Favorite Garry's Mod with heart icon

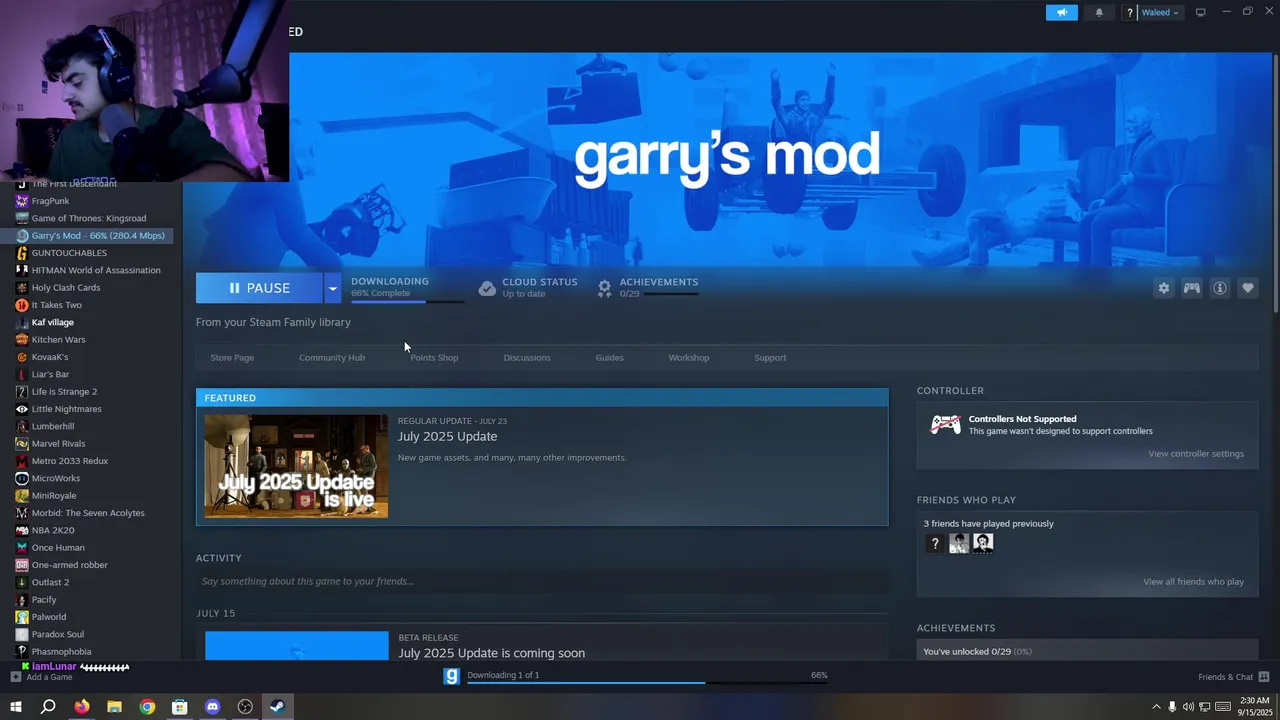[x=1248, y=288]
